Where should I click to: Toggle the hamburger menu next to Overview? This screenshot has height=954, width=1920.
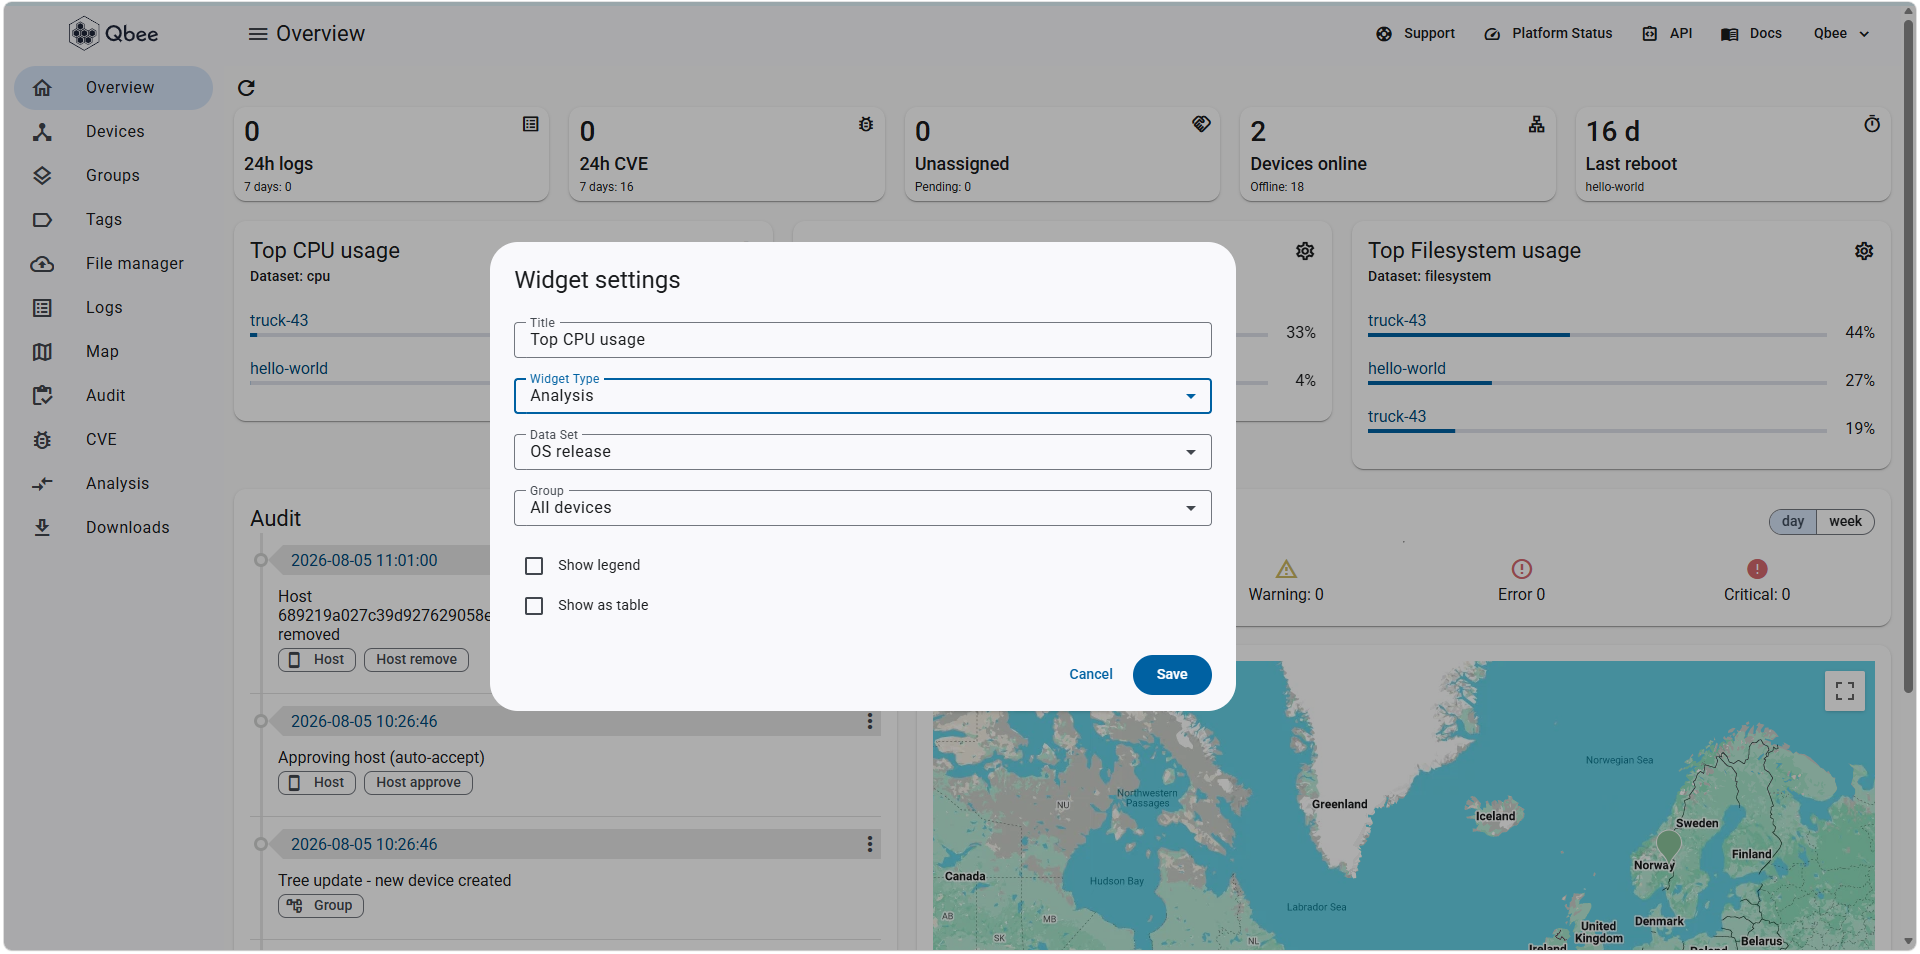click(x=258, y=34)
